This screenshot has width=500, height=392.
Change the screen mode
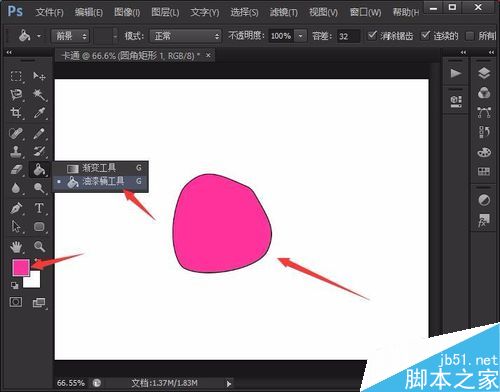coord(39,303)
